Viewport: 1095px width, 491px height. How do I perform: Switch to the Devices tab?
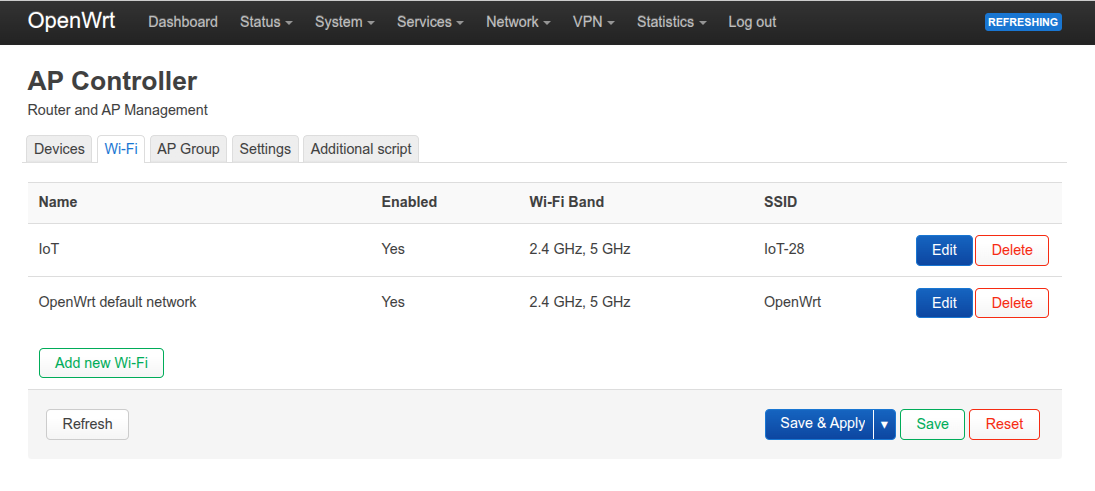(x=59, y=149)
